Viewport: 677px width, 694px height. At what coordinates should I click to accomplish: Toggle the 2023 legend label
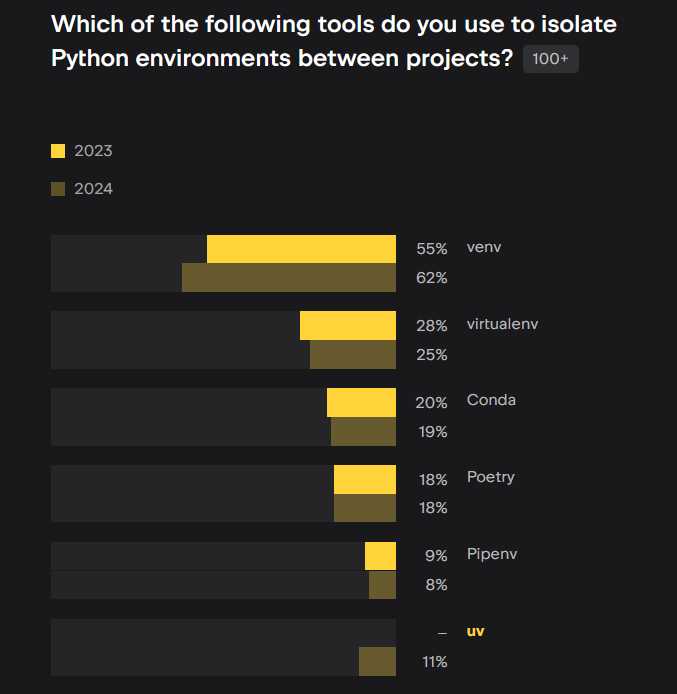click(93, 151)
